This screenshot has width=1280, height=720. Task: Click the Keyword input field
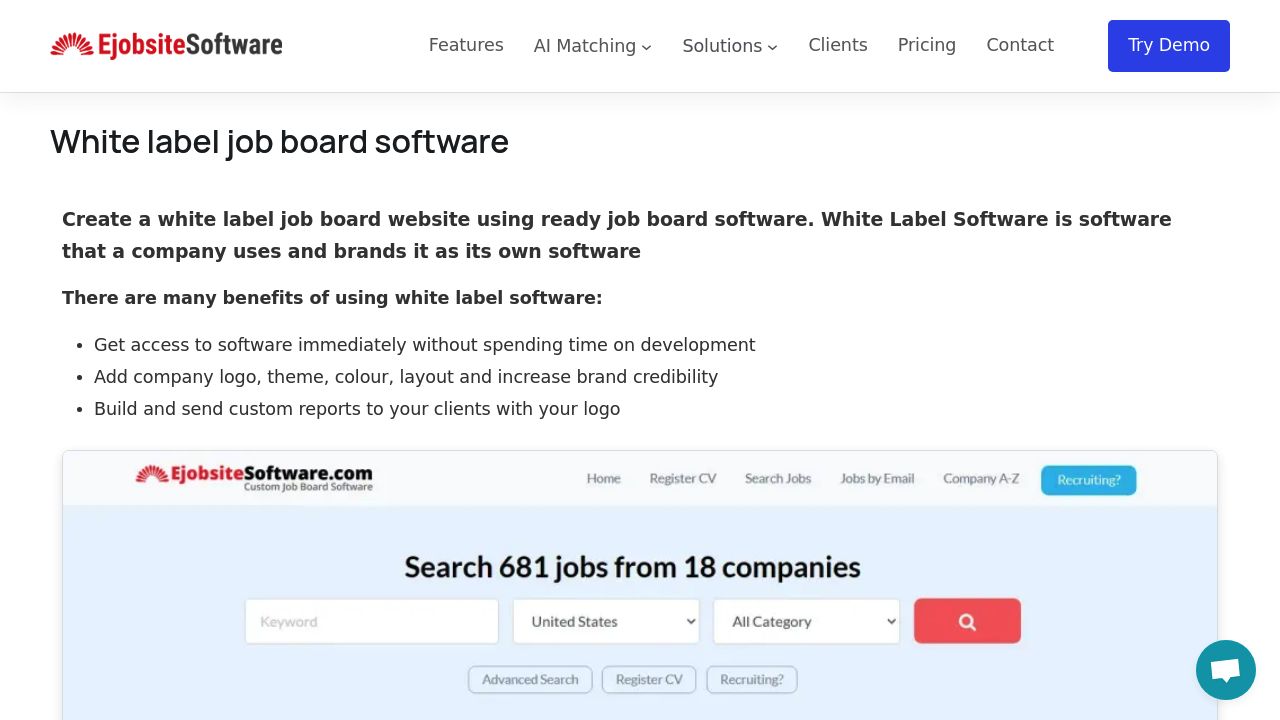tap(371, 621)
